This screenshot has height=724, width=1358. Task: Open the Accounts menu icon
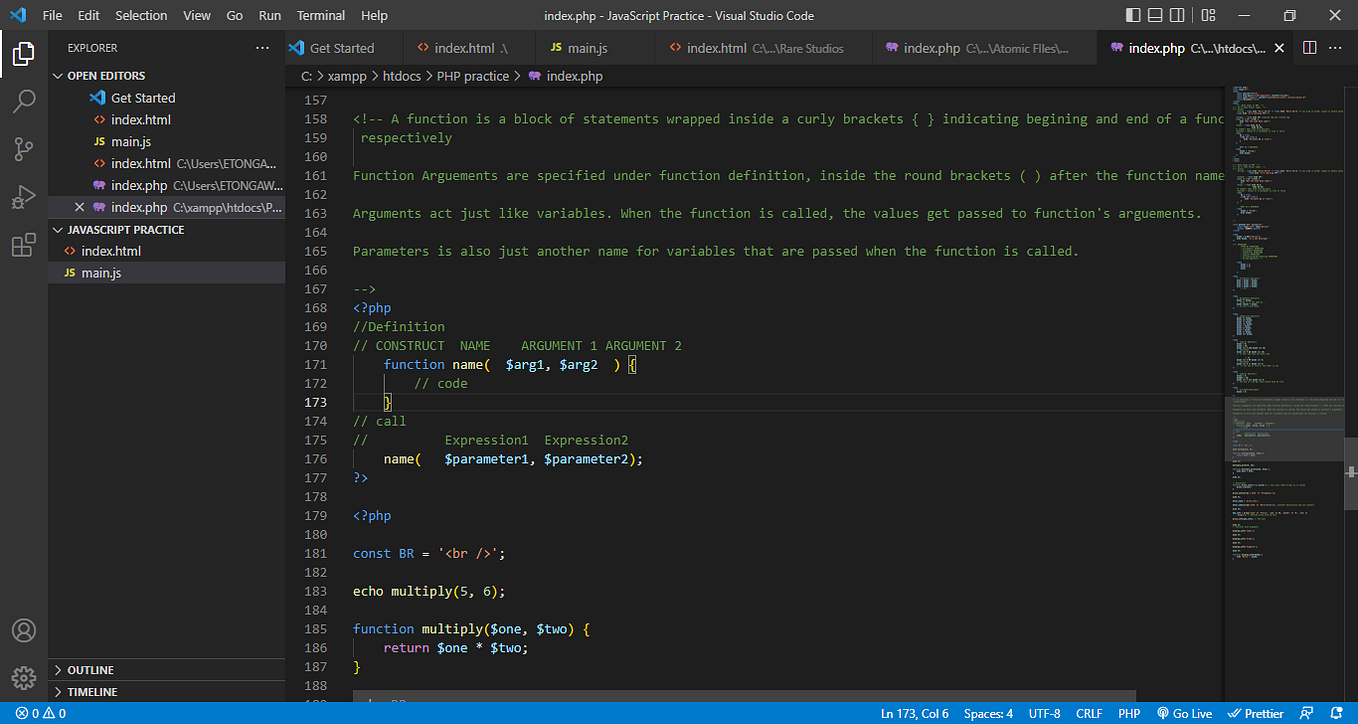[24, 630]
